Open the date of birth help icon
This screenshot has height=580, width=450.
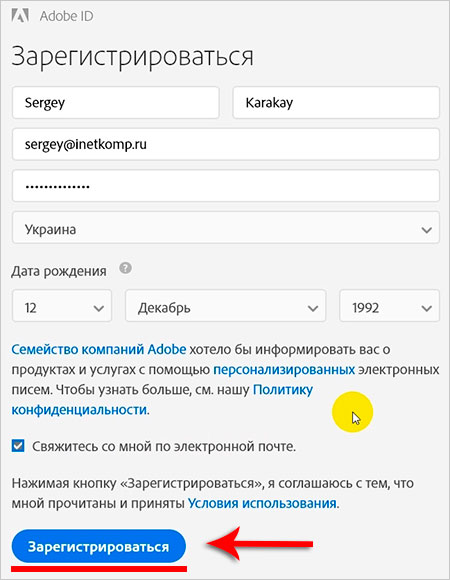click(x=125, y=268)
